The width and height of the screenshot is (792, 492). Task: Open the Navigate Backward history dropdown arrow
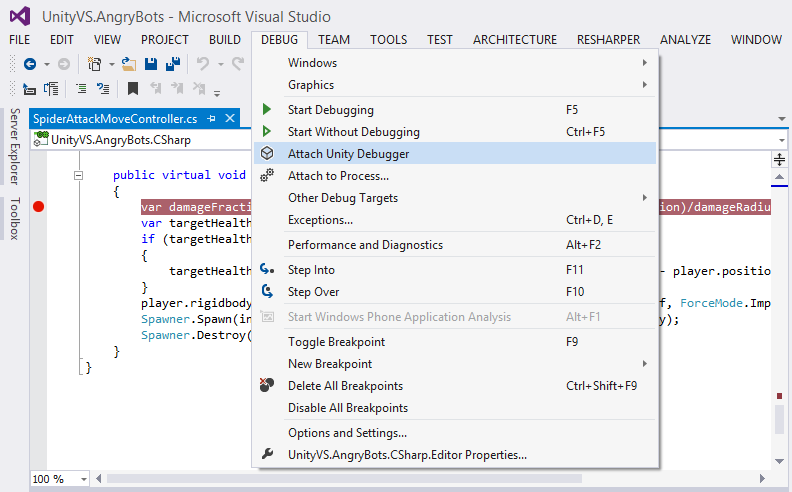pos(46,64)
